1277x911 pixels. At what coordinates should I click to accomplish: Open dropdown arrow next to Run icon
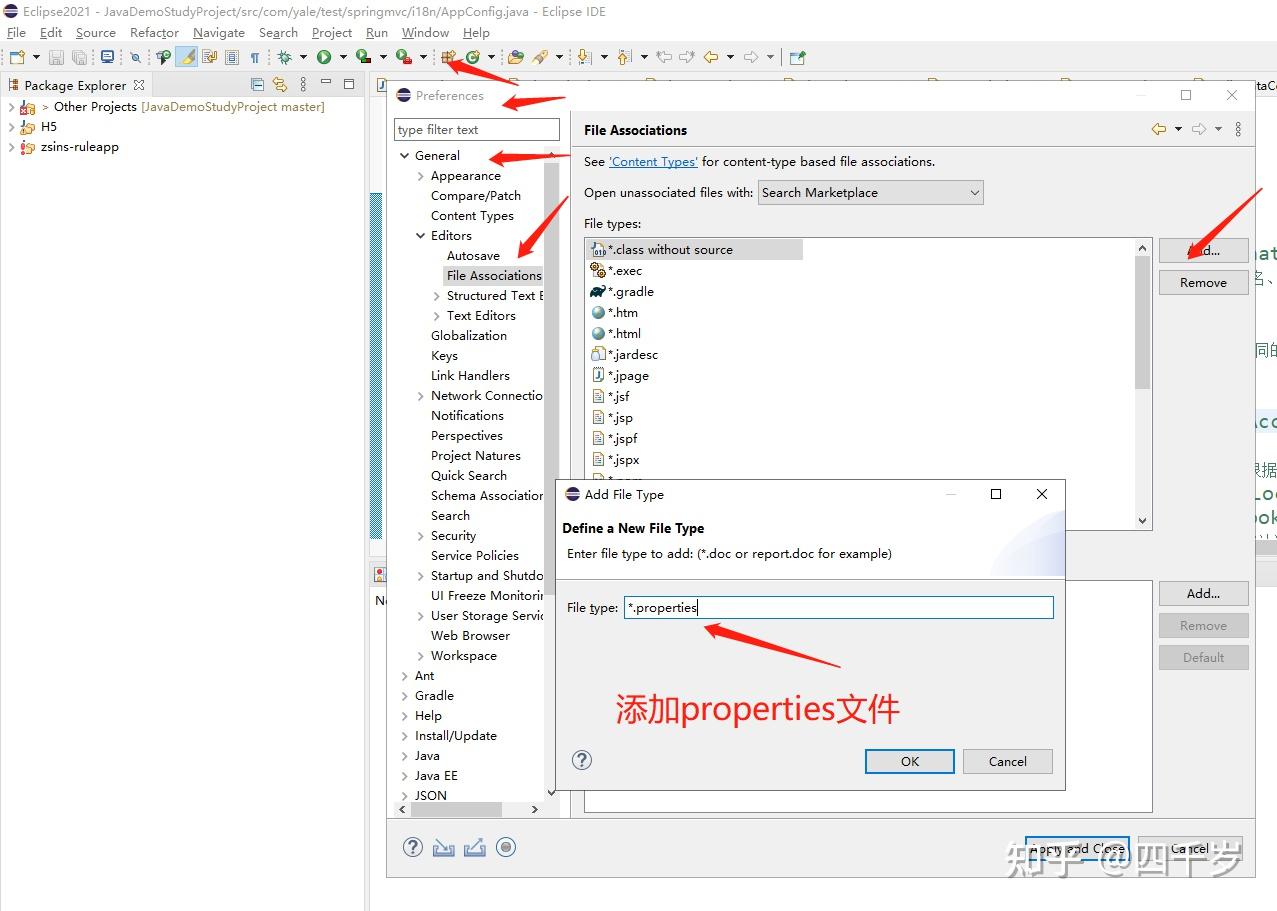click(343, 57)
